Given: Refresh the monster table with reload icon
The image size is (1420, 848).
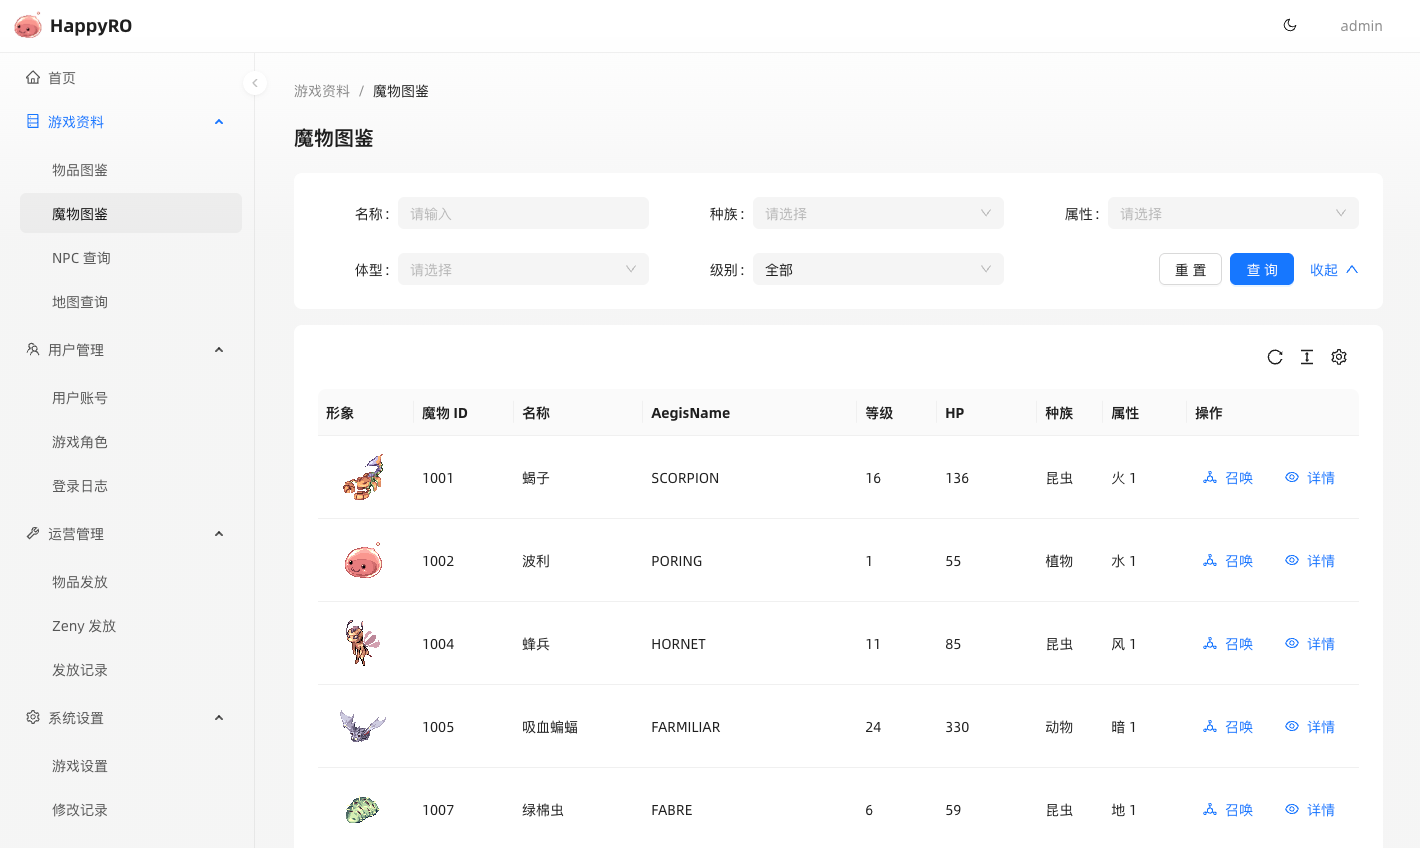Looking at the screenshot, I should (1275, 357).
